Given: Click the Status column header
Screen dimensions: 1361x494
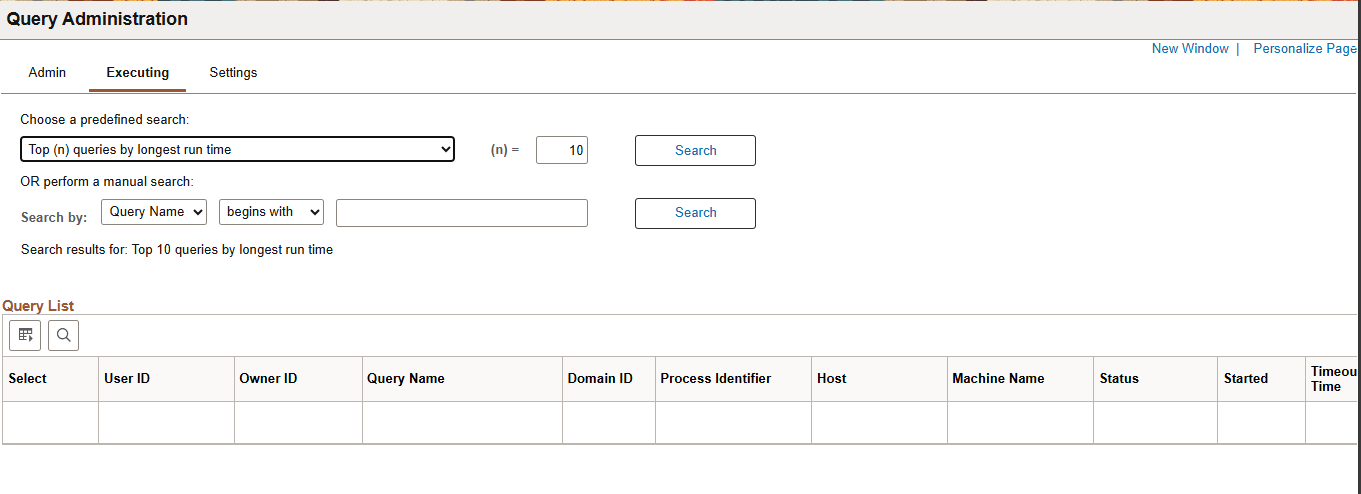Looking at the screenshot, I should point(1119,379).
